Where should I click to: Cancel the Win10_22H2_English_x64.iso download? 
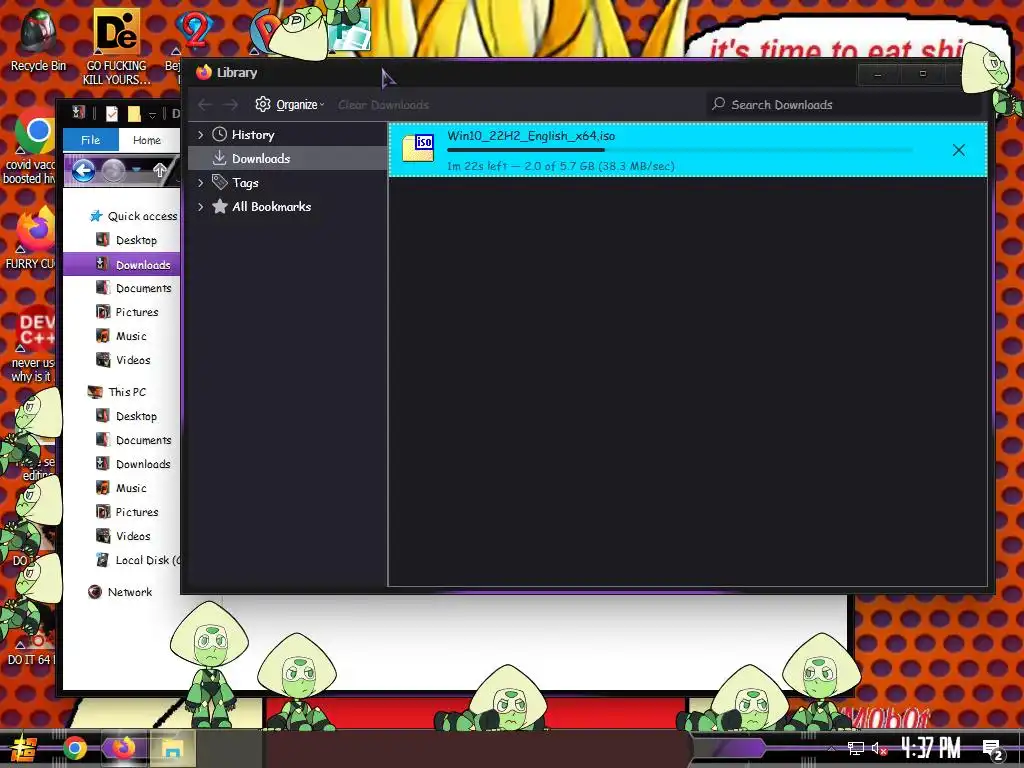[958, 150]
